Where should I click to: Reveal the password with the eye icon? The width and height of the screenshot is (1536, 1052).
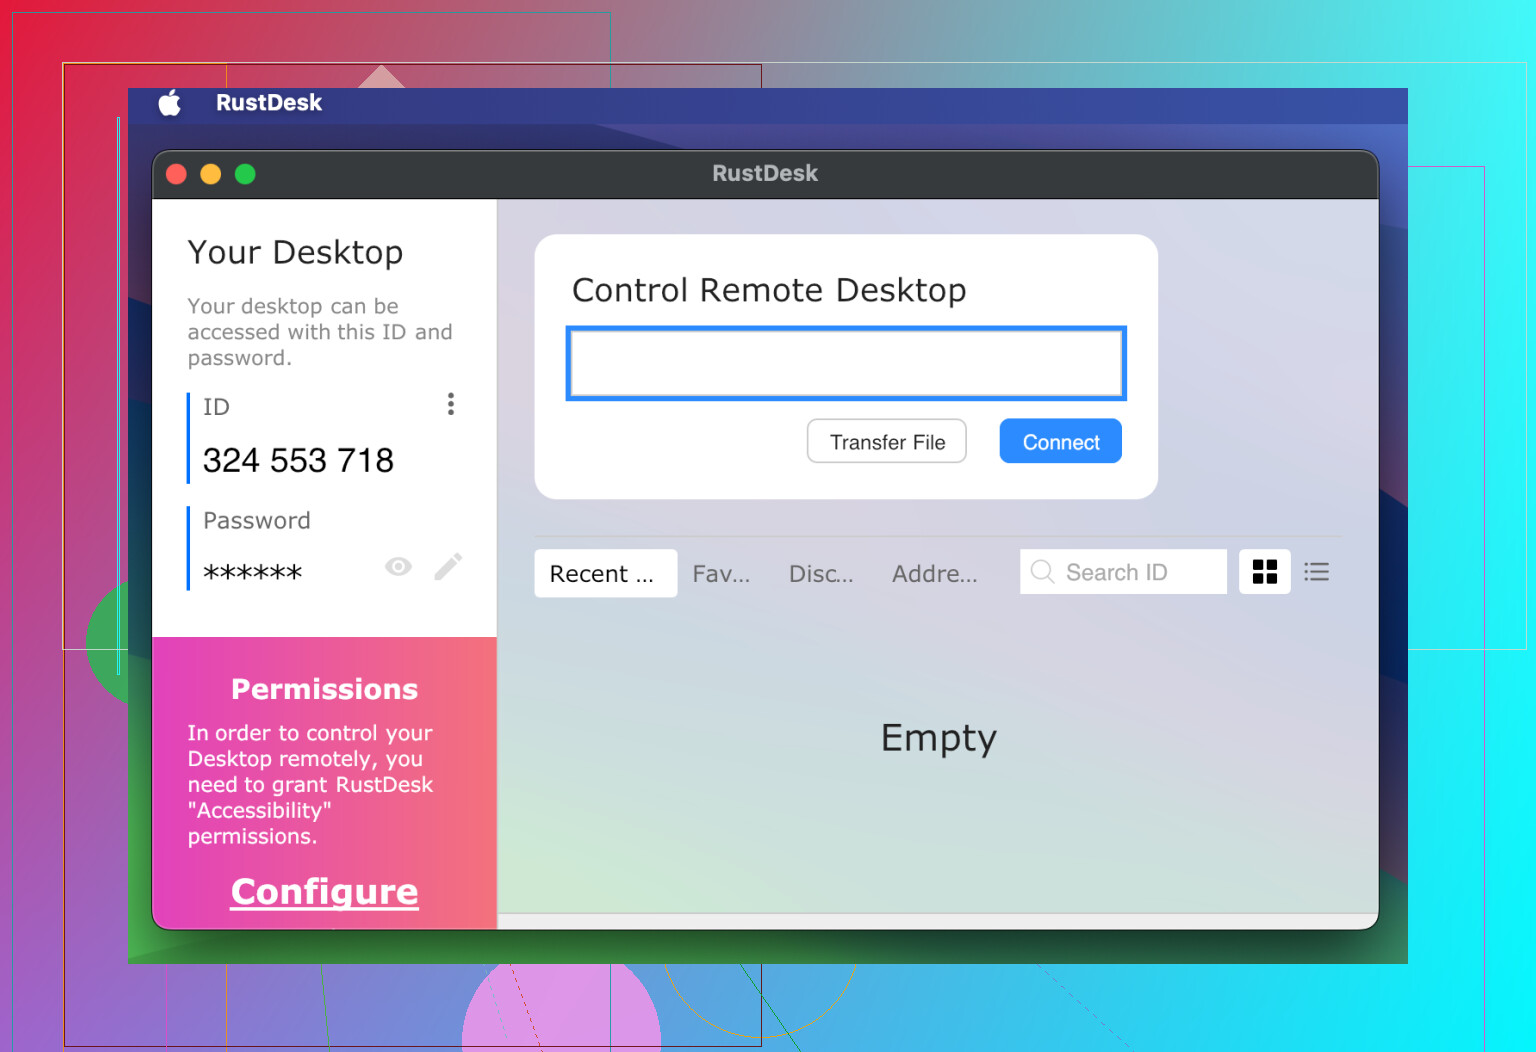click(398, 567)
